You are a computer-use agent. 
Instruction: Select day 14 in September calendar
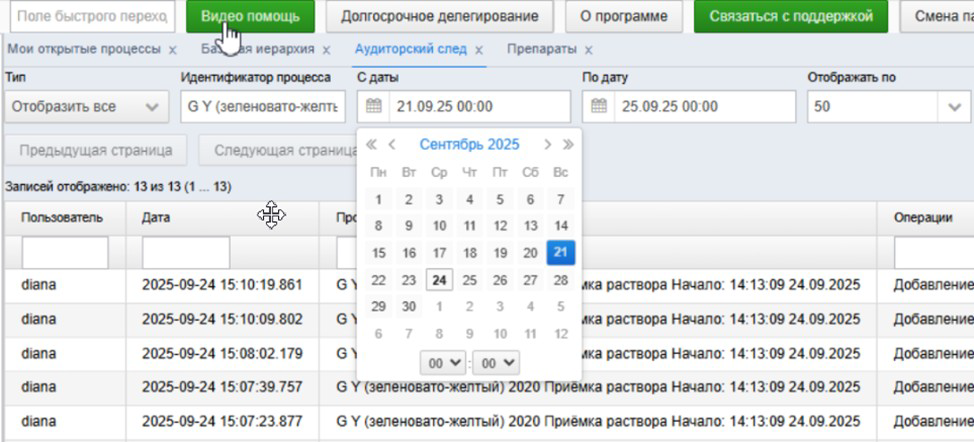561,226
